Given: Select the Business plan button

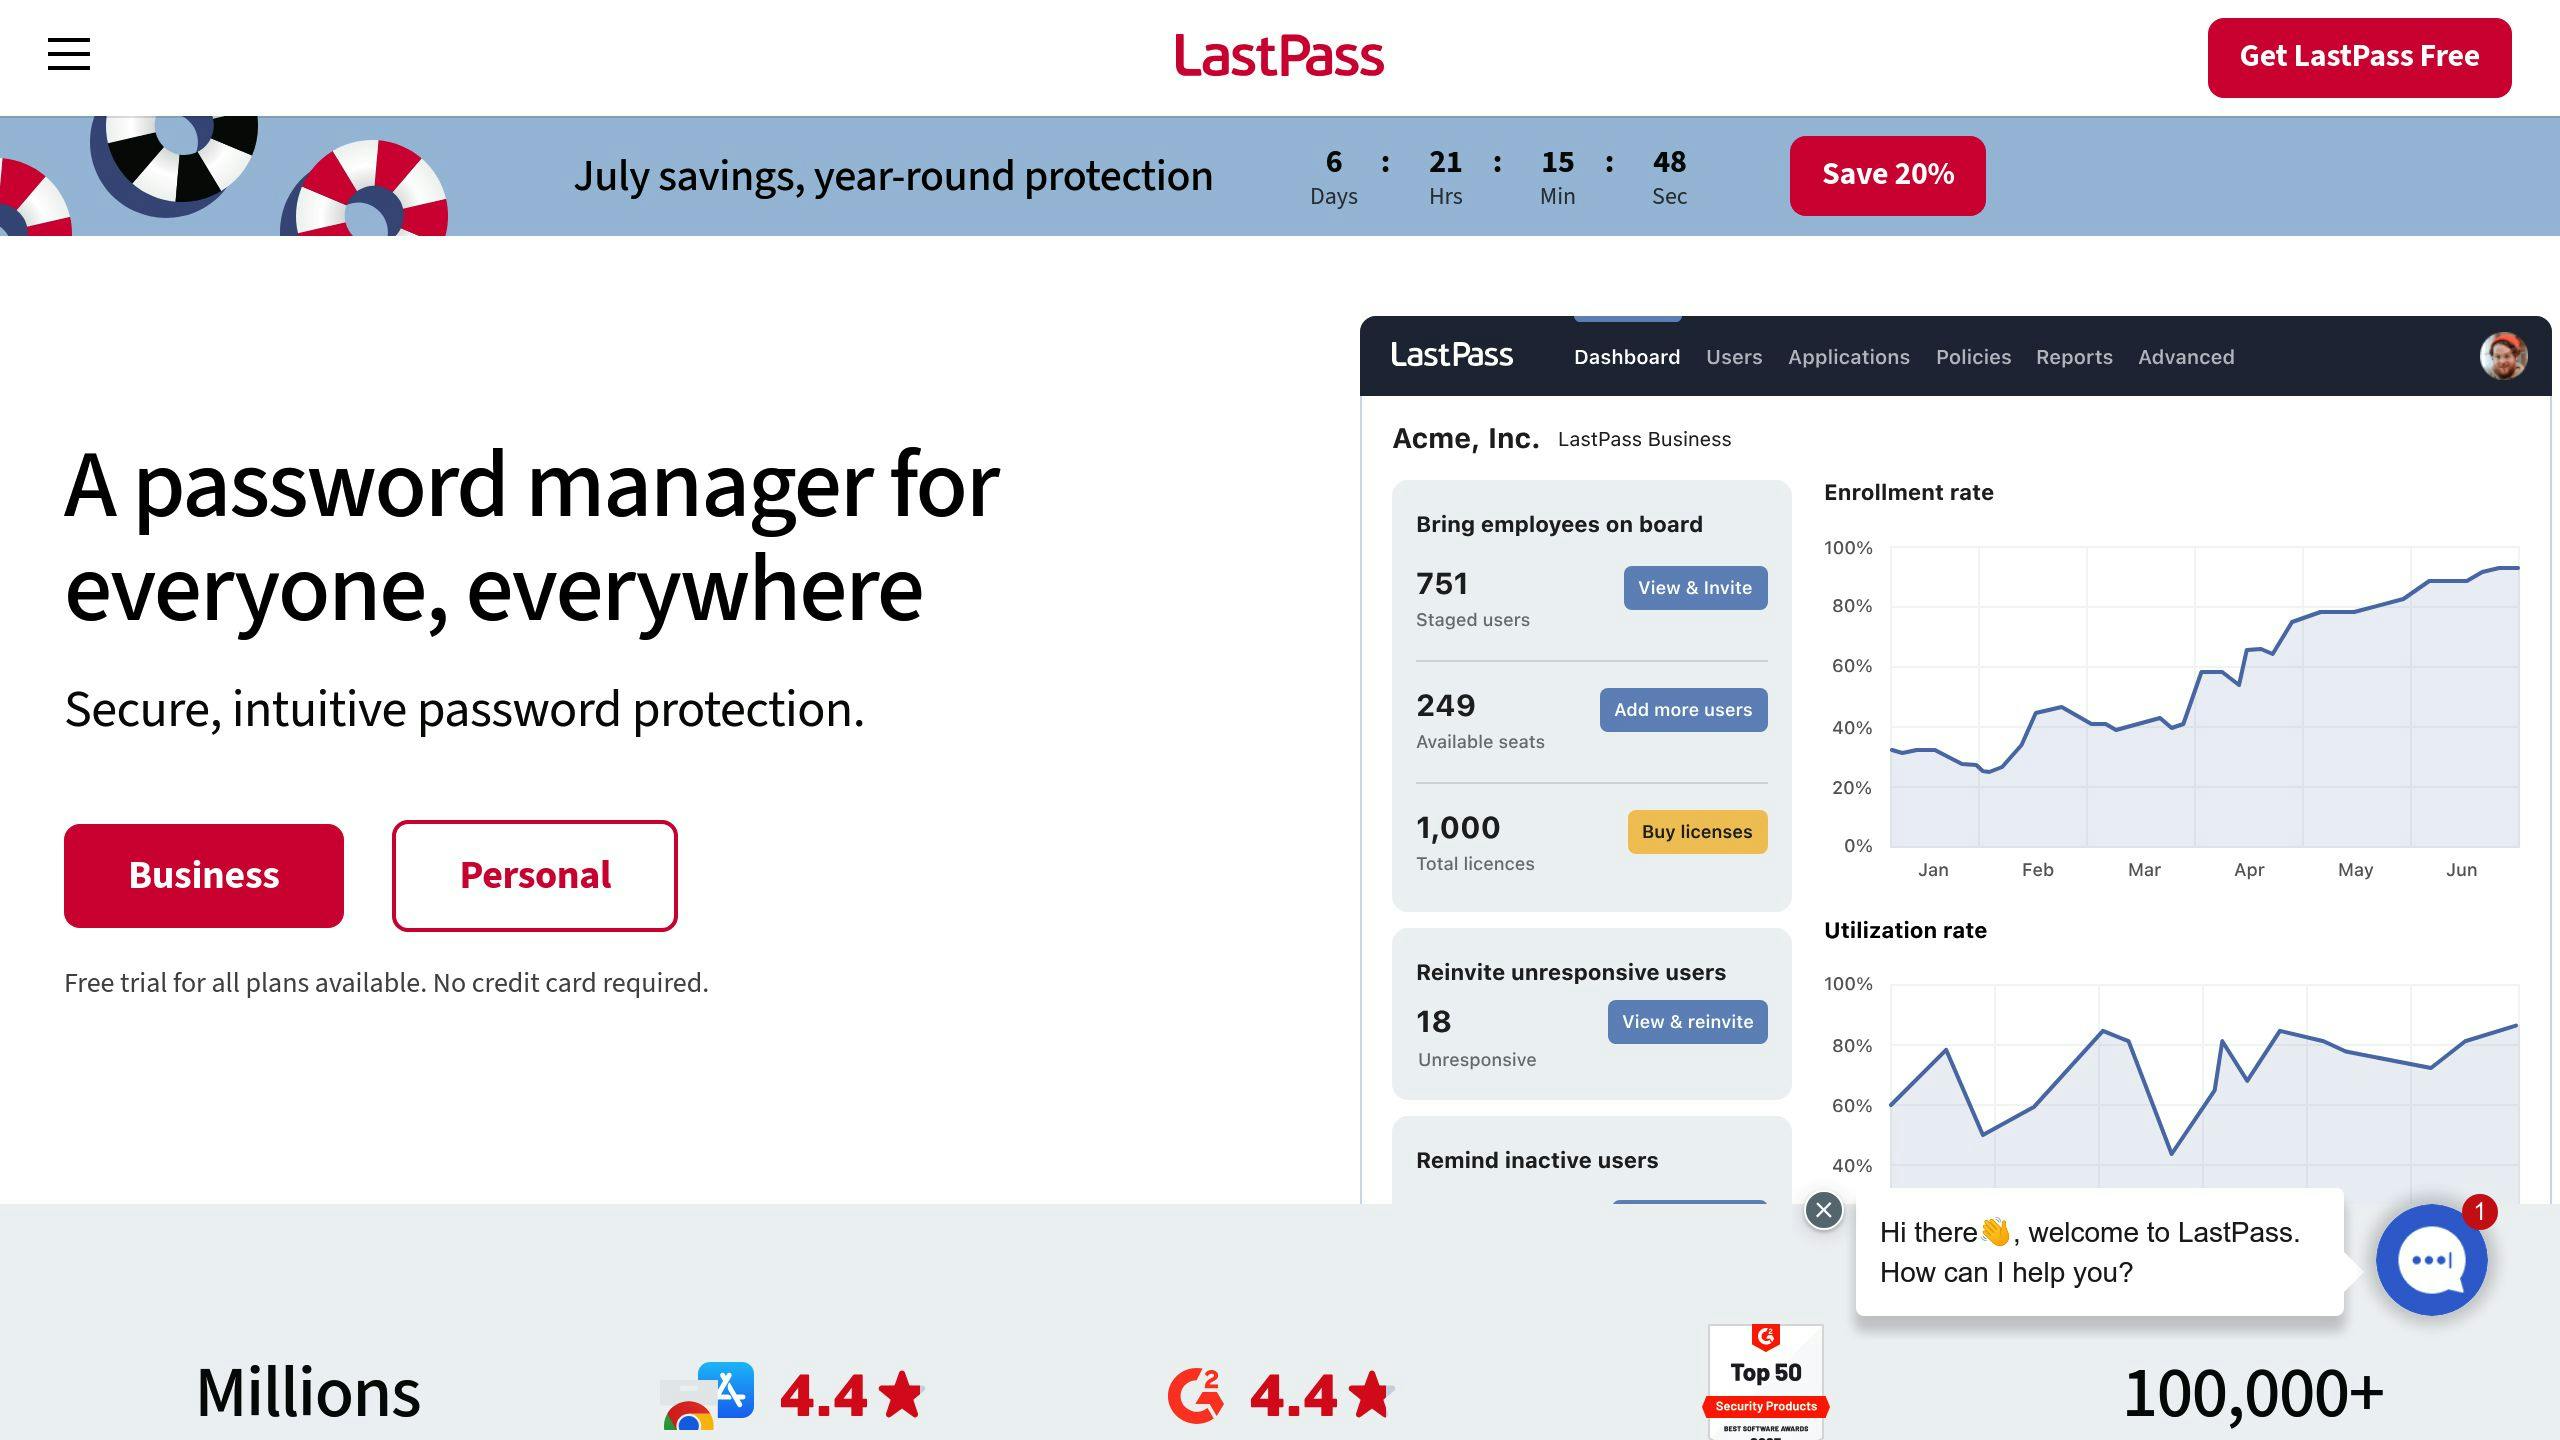Looking at the screenshot, I should click(204, 875).
